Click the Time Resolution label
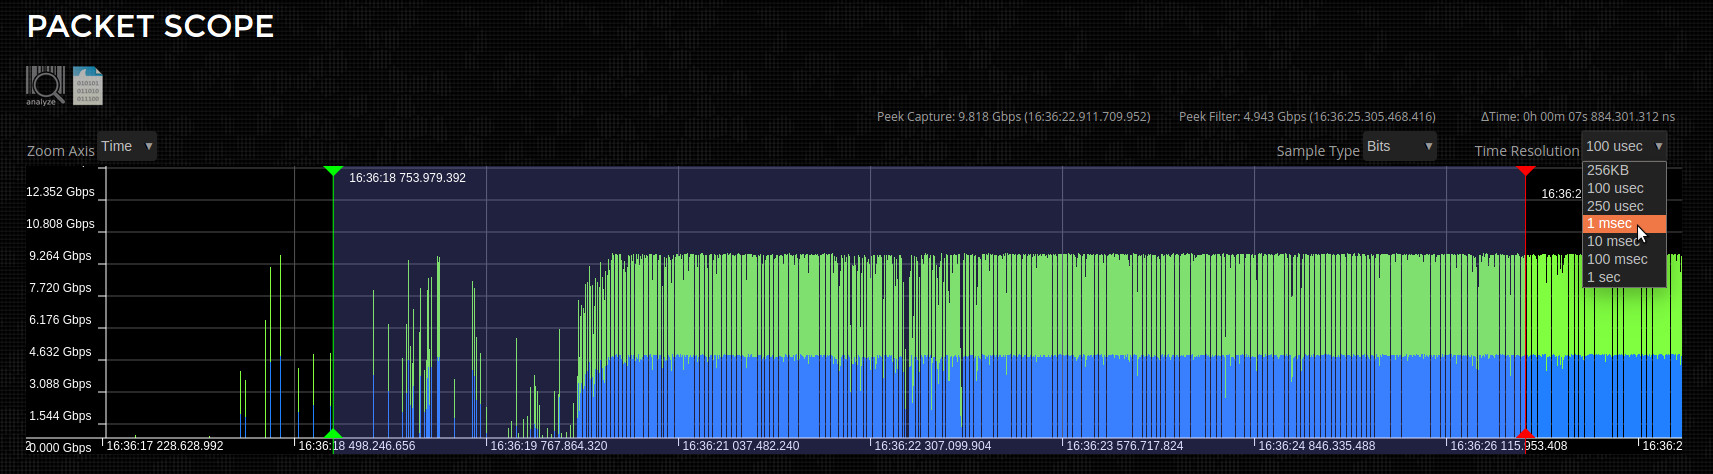The height and width of the screenshot is (474, 1713). pos(1526,151)
